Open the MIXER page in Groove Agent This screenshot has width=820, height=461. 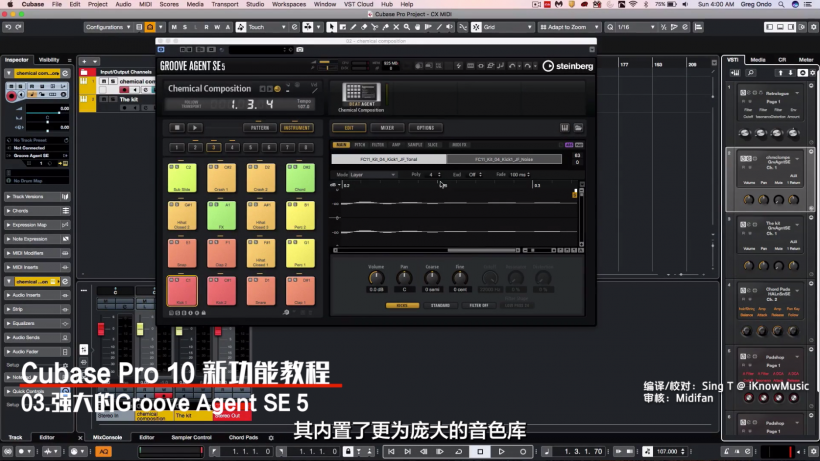point(387,128)
